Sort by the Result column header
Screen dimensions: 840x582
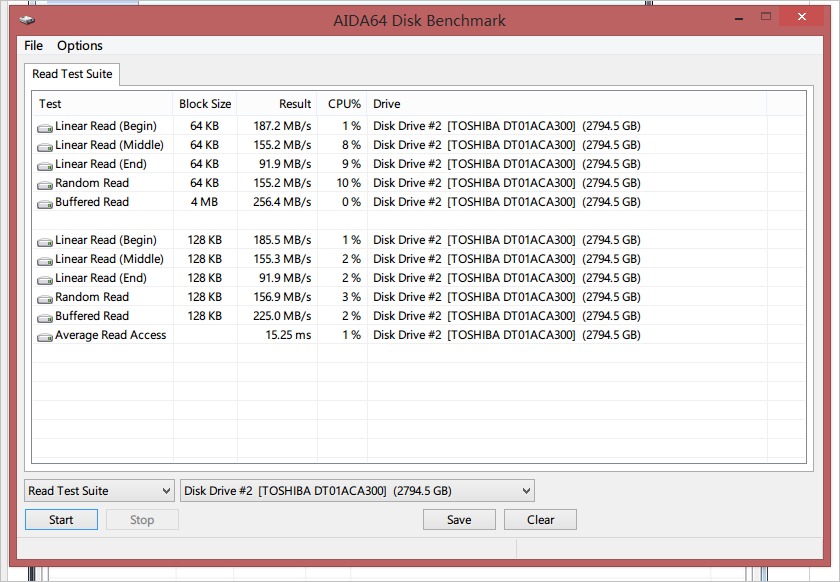277,104
